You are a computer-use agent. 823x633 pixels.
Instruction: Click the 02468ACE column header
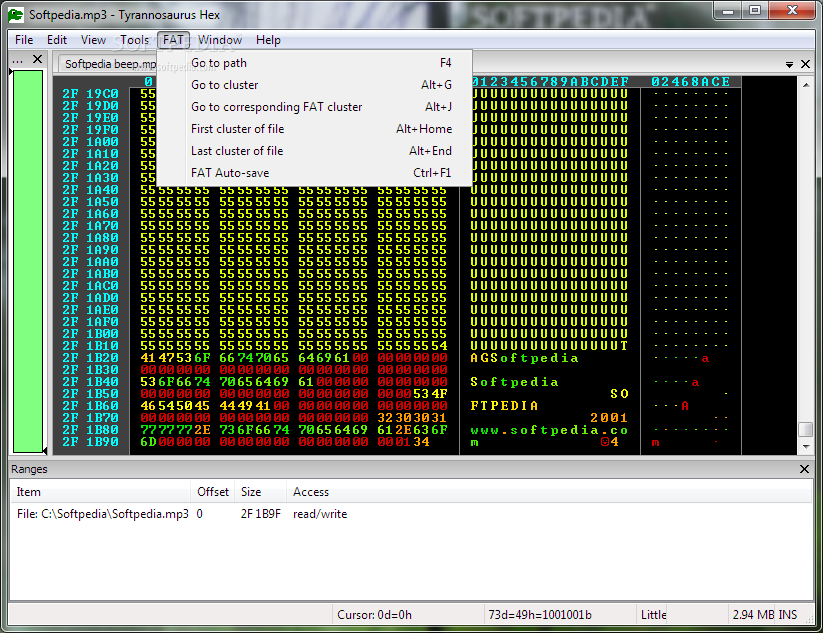(x=691, y=82)
